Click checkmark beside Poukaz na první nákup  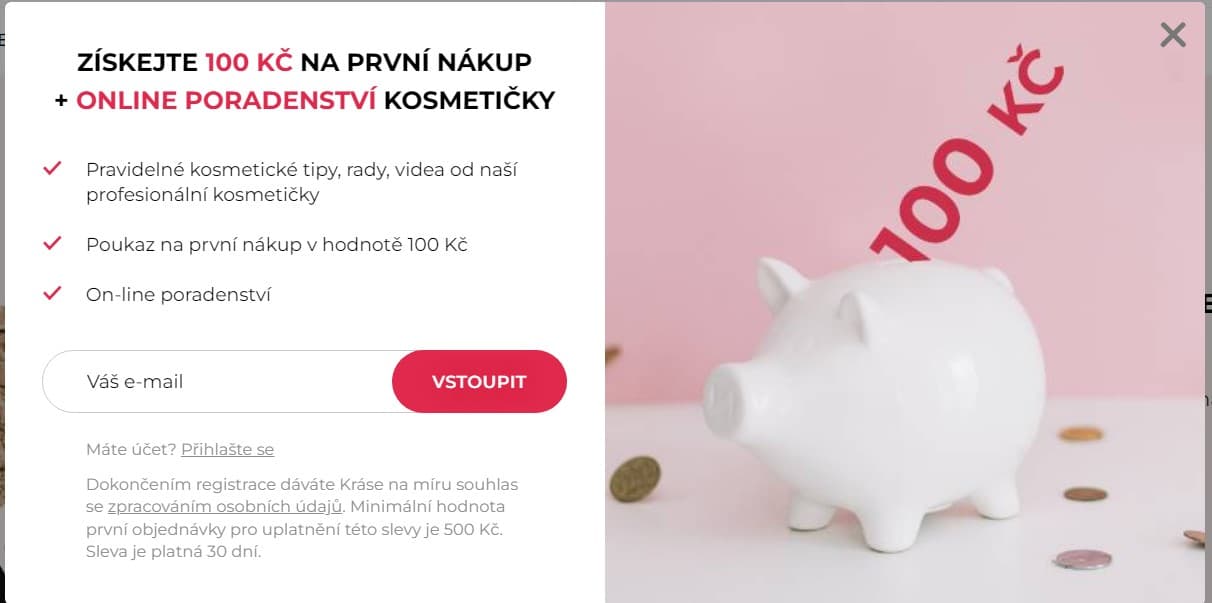pos(53,243)
